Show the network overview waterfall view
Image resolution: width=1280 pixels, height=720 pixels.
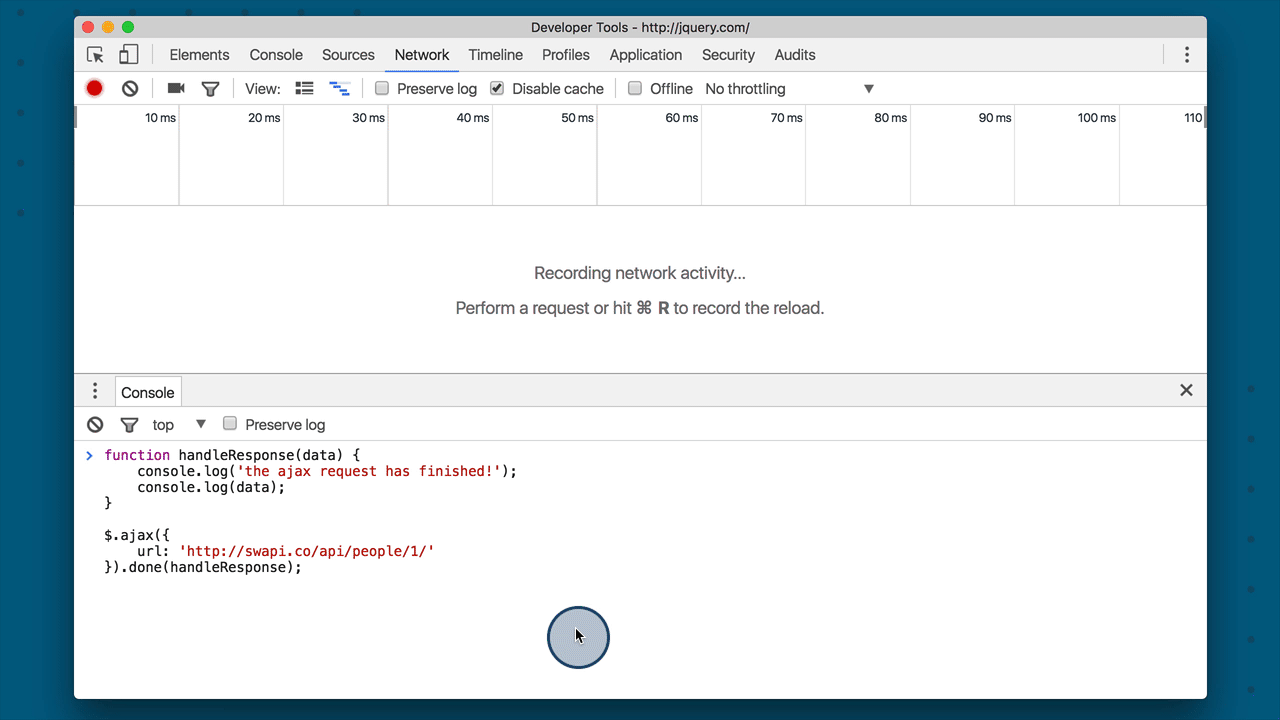(x=340, y=88)
